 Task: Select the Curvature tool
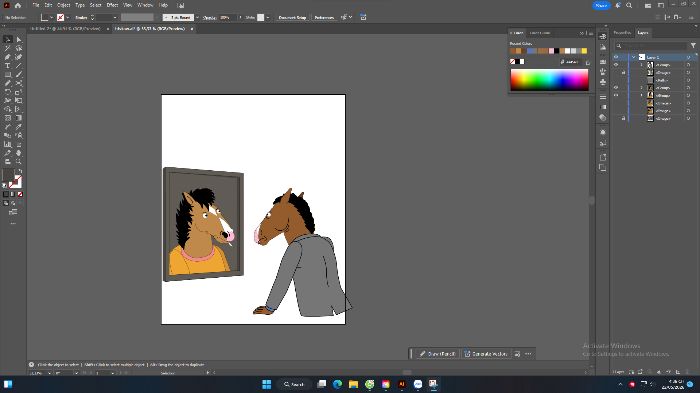[x=19, y=57]
